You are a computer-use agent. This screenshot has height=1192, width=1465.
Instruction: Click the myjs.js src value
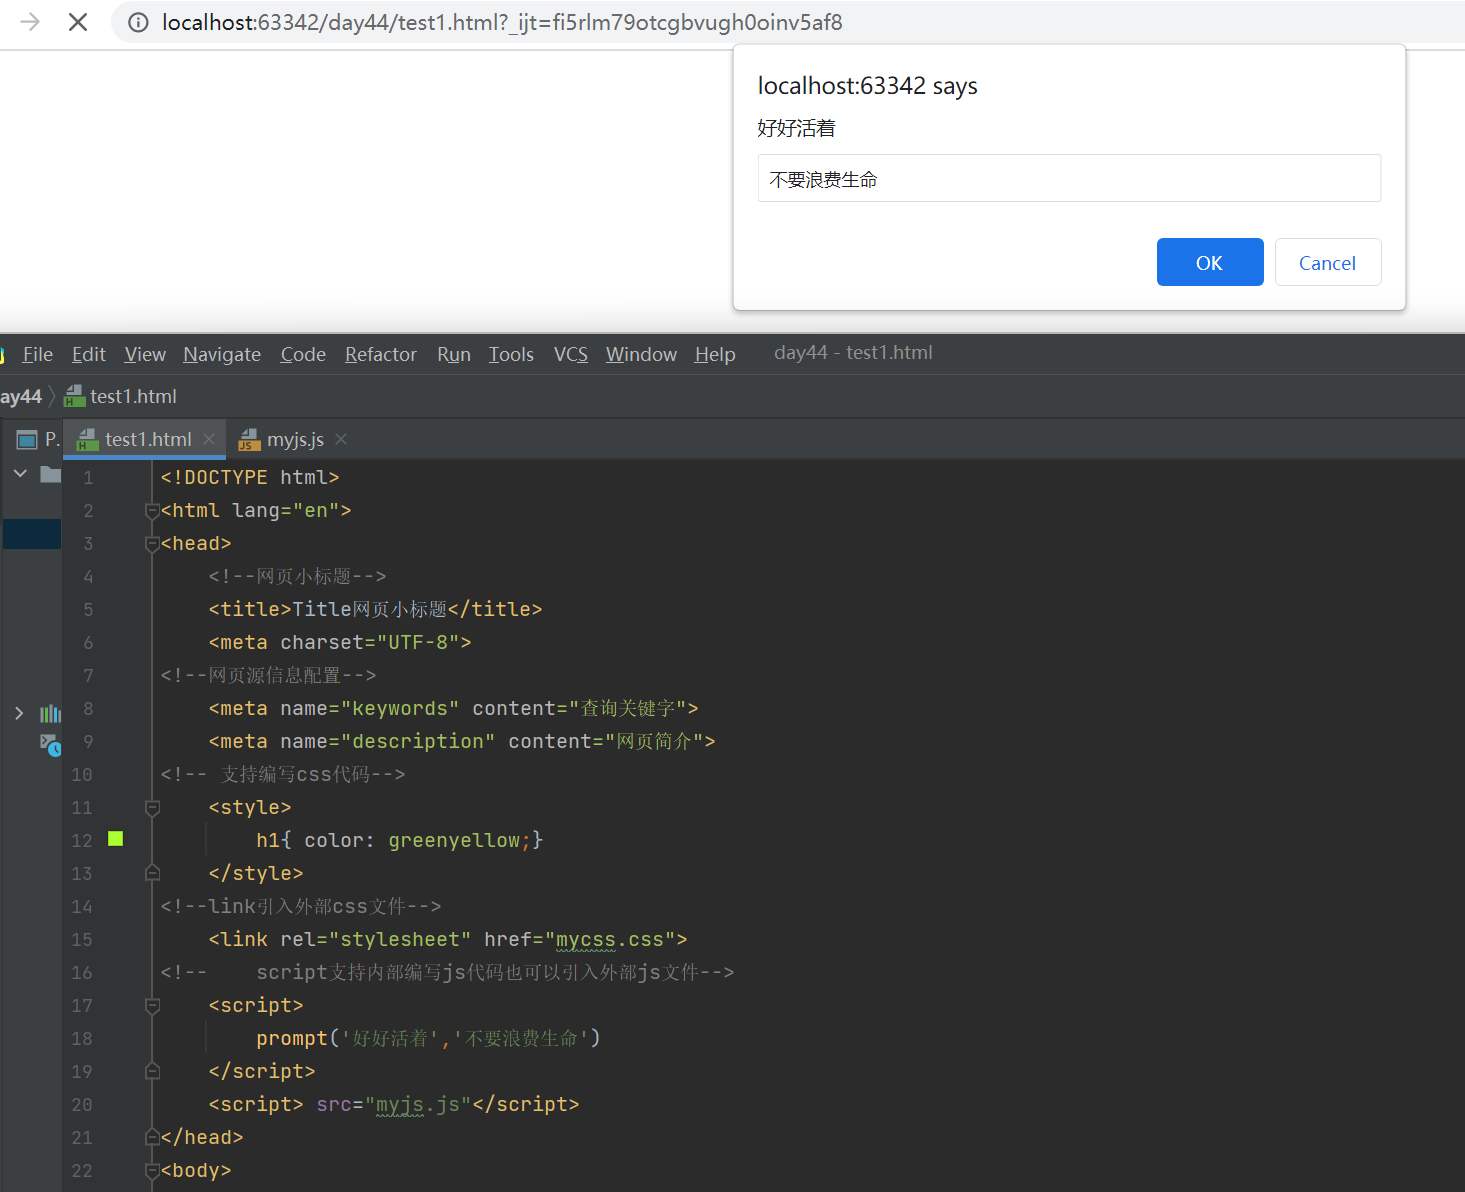tap(418, 1105)
